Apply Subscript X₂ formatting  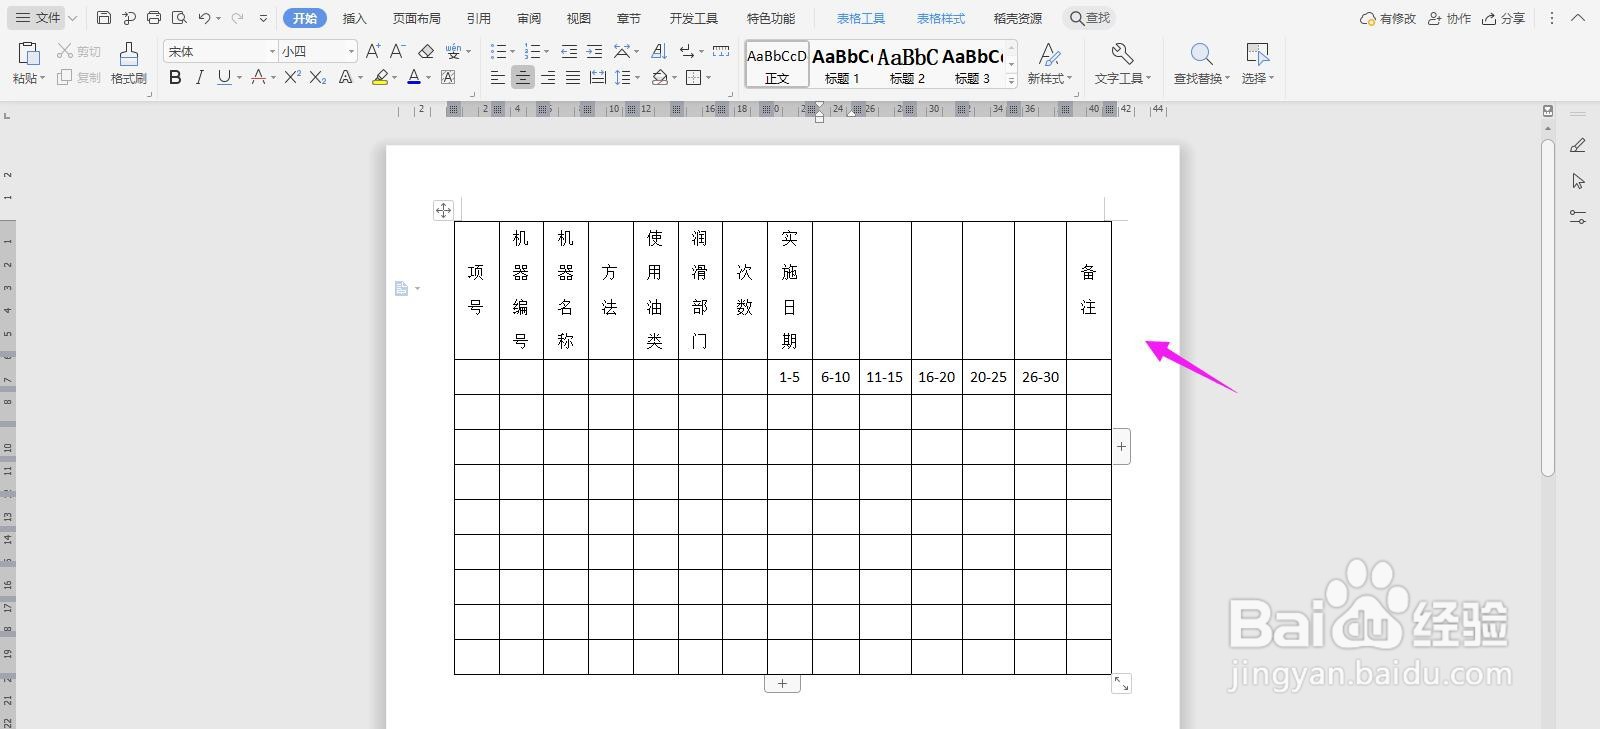318,77
